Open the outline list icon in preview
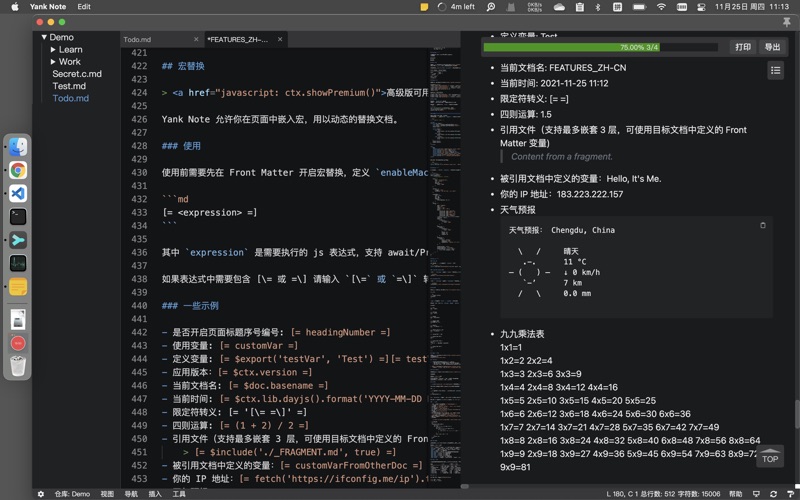The height and width of the screenshot is (500, 800). [x=775, y=70]
